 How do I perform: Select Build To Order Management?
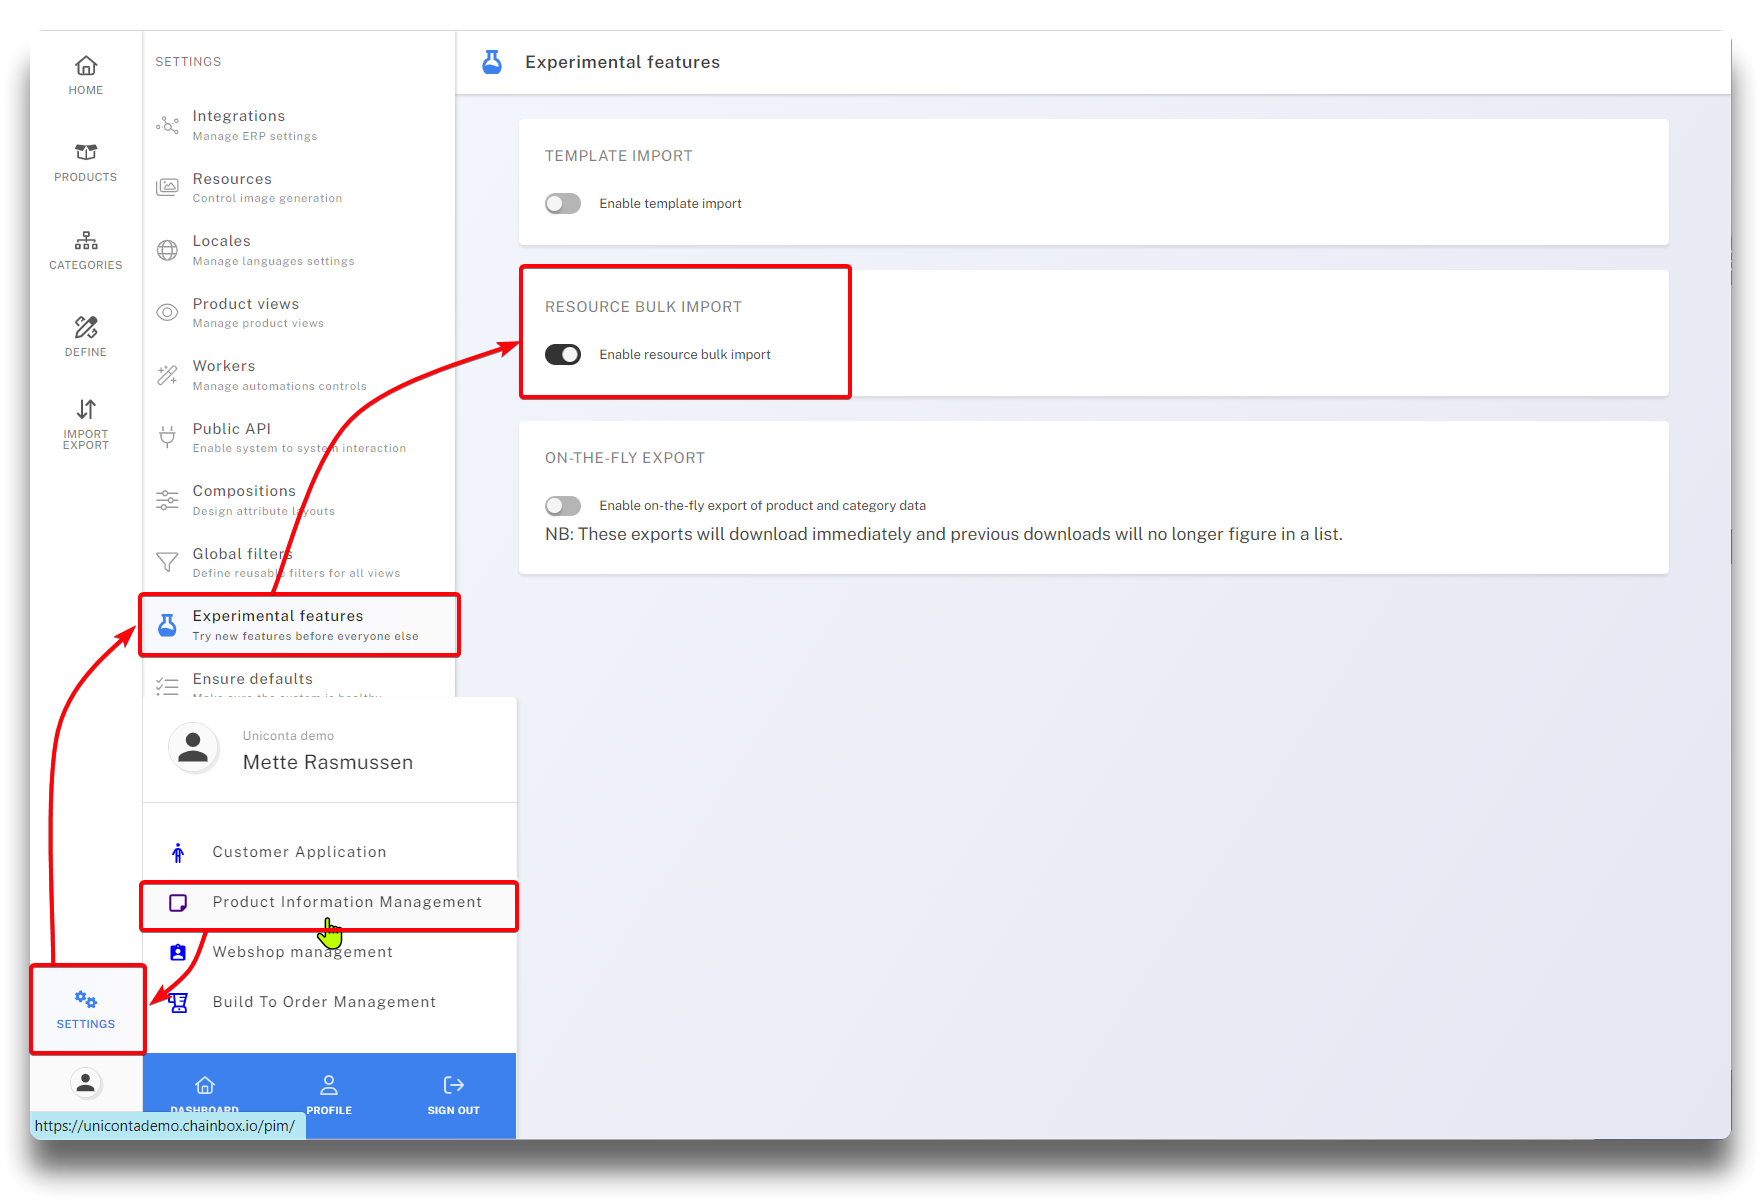click(x=324, y=1003)
